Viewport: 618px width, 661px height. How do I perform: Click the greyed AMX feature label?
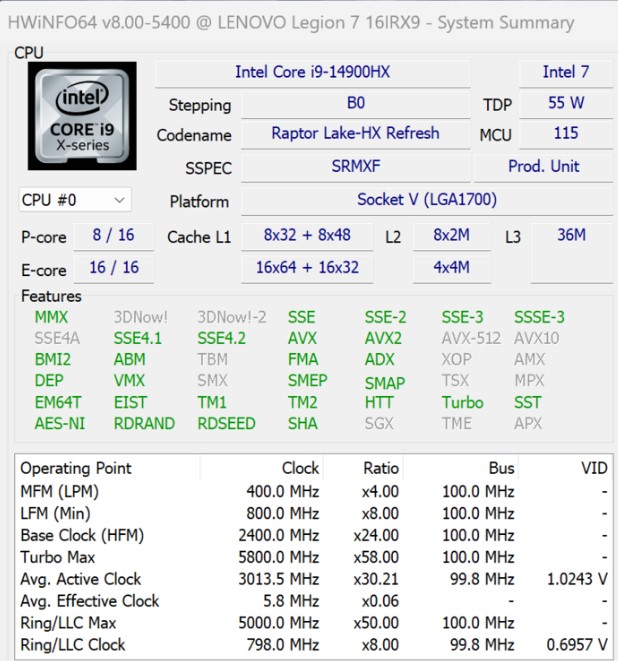point(529,360)
